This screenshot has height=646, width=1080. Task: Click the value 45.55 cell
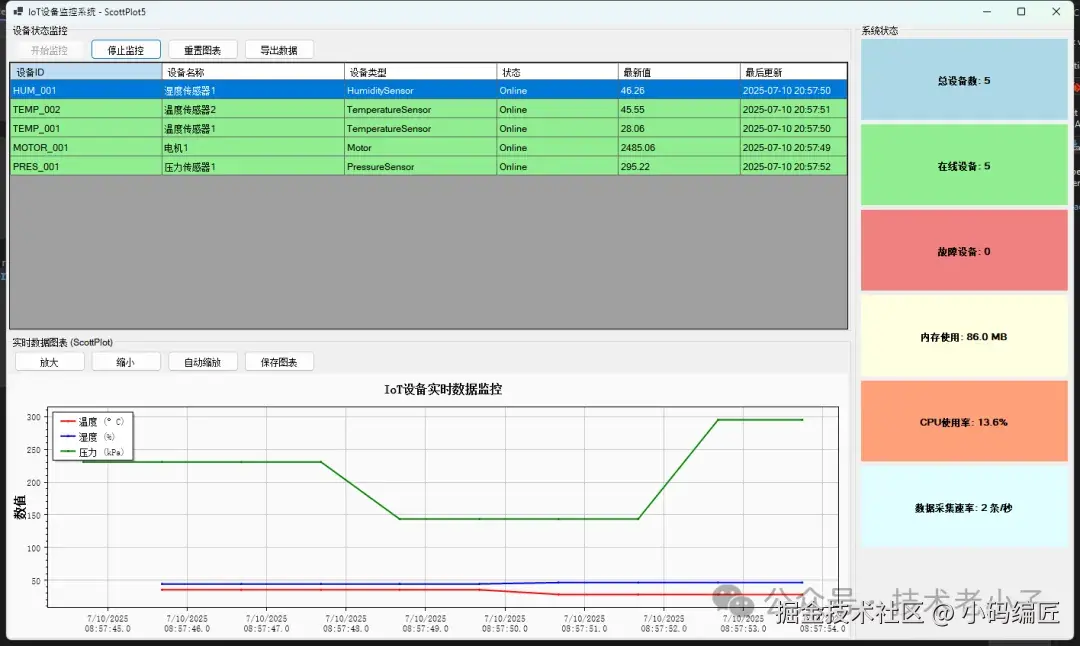[x=679, y=110]
